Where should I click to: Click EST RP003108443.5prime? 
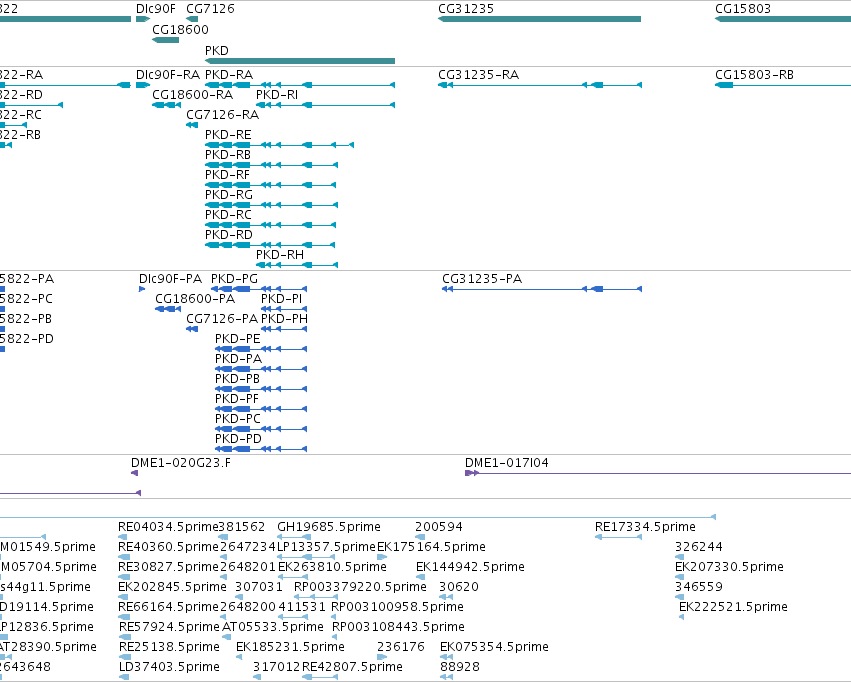[x=398, y=627]
